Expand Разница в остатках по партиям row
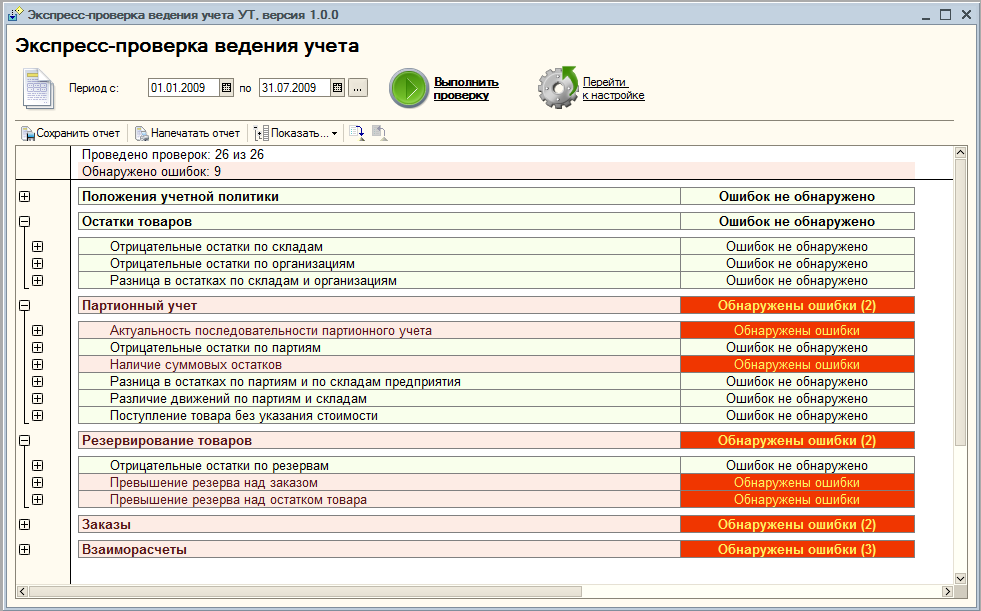Viewport: 981px width, 611px height. (38, 381)
